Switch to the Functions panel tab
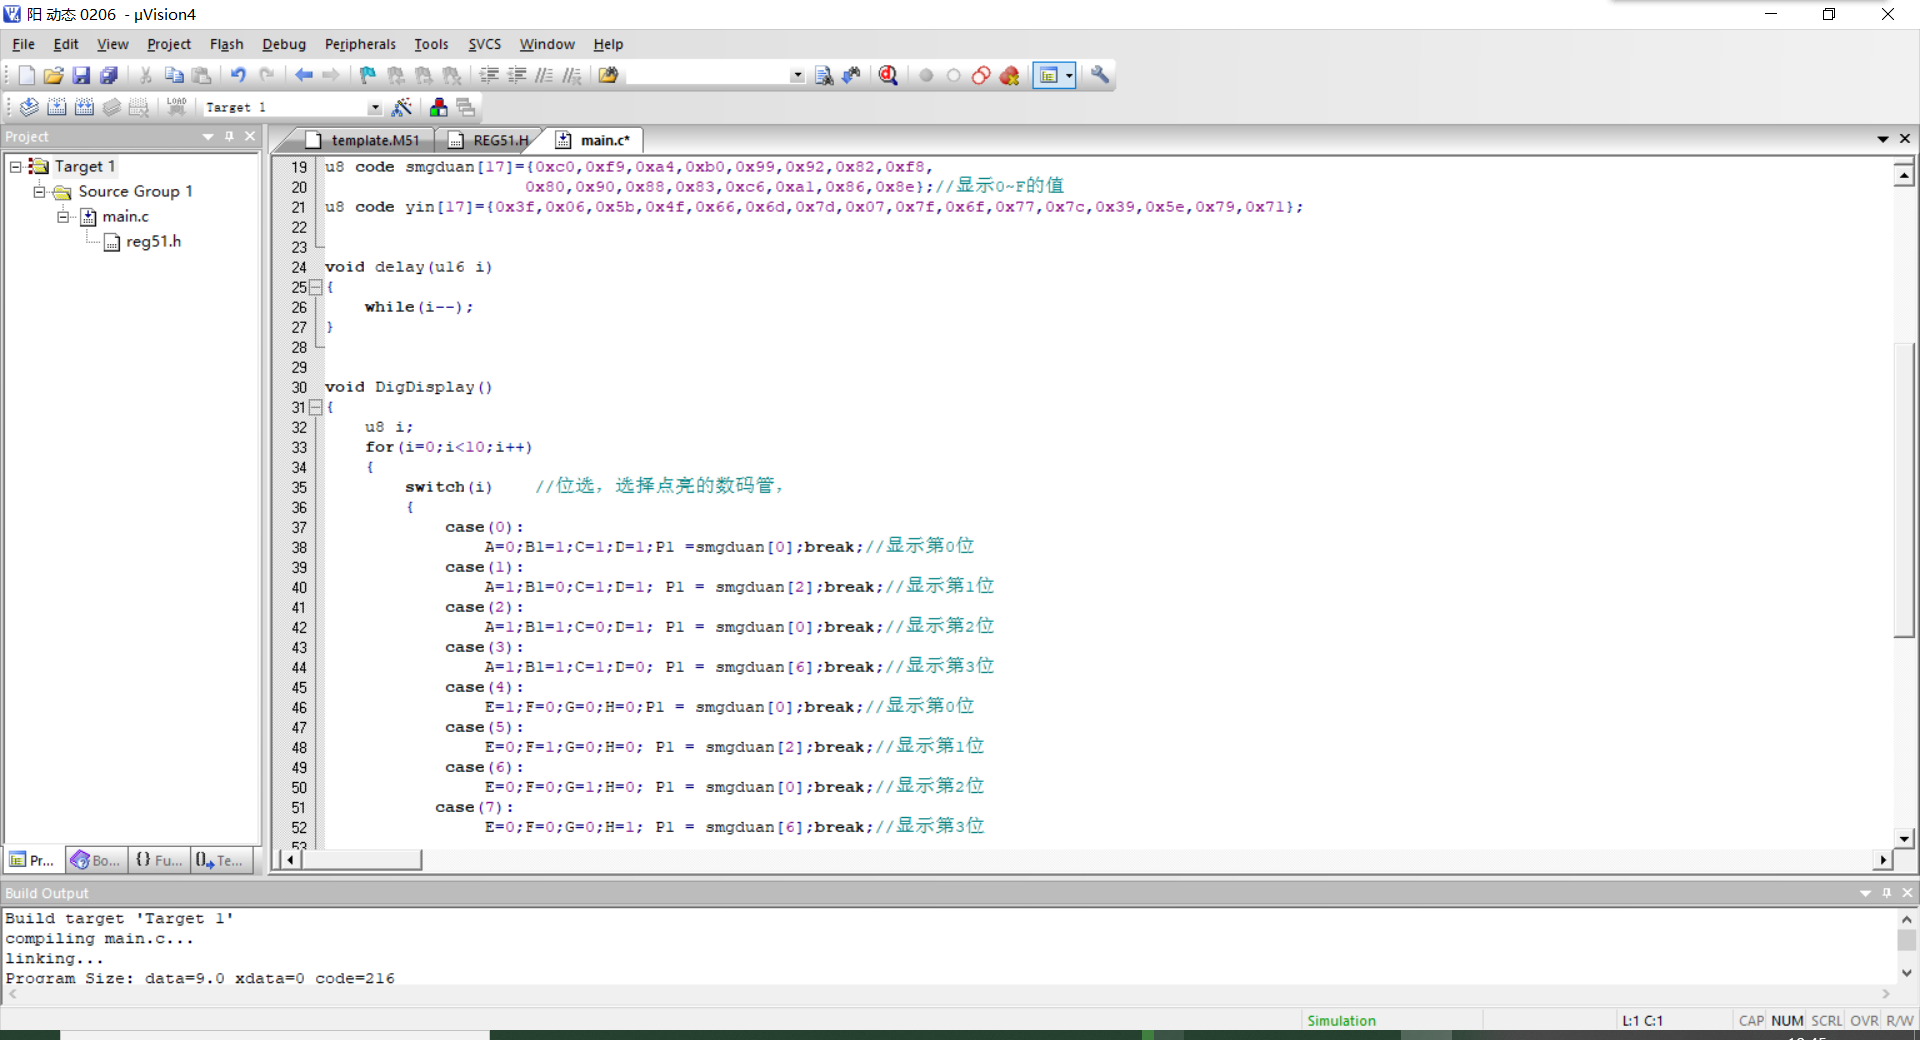The image size is (1920, 1040). click(159, 860)
